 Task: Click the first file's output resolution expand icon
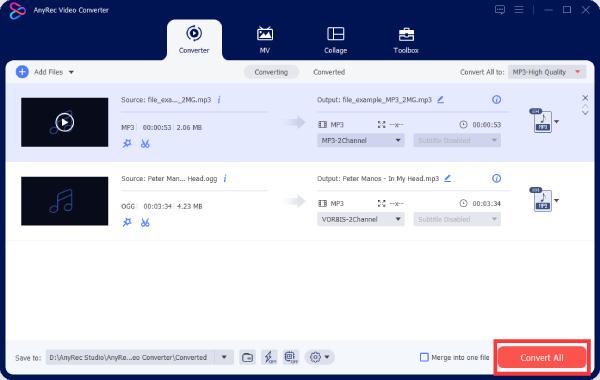coord(382,125)
